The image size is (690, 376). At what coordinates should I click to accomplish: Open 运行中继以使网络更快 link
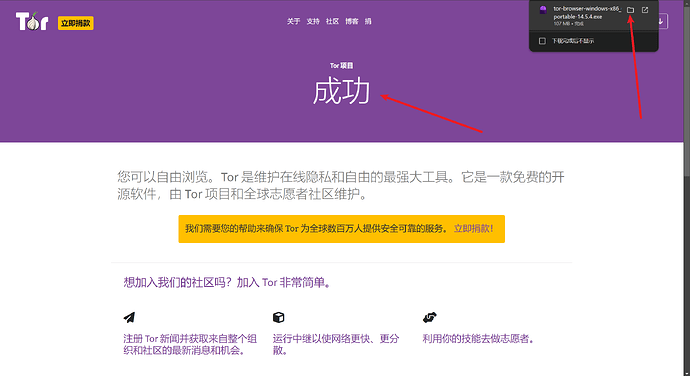coord(336,344)
